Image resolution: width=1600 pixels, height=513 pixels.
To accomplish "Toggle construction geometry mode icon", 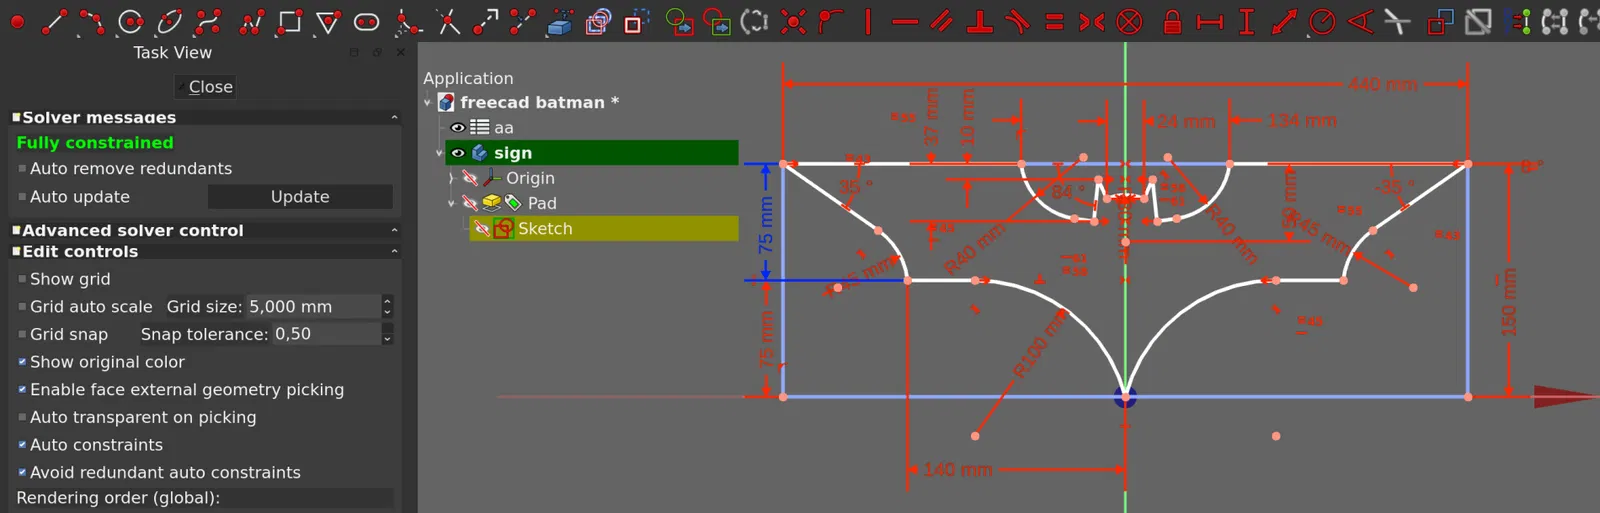I will tap(636, 21).
